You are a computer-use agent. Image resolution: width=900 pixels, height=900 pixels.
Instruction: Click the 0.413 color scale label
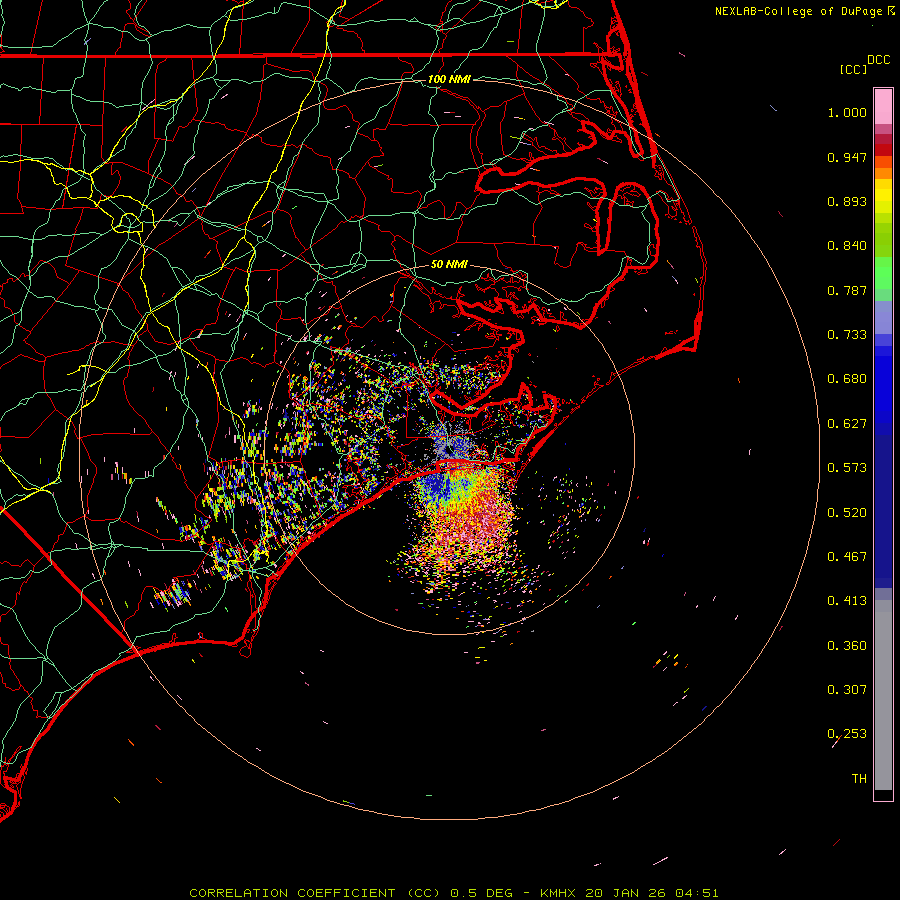(x=847, y=601)
